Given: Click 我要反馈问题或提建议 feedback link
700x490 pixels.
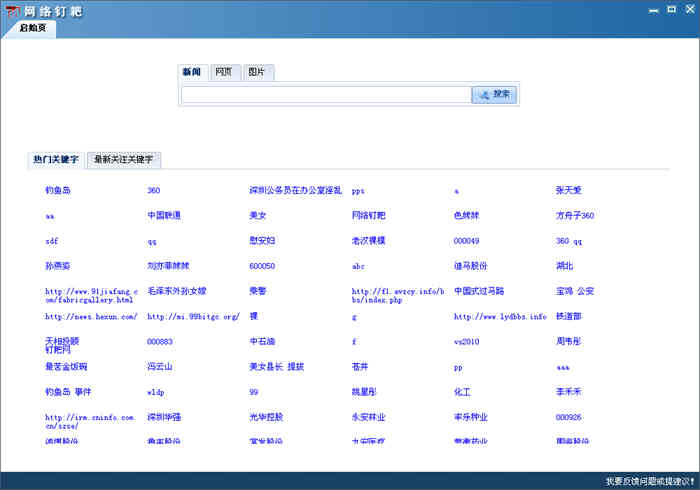Looking at the screenshot, I should pyautogui.click(x=649, y=481).
